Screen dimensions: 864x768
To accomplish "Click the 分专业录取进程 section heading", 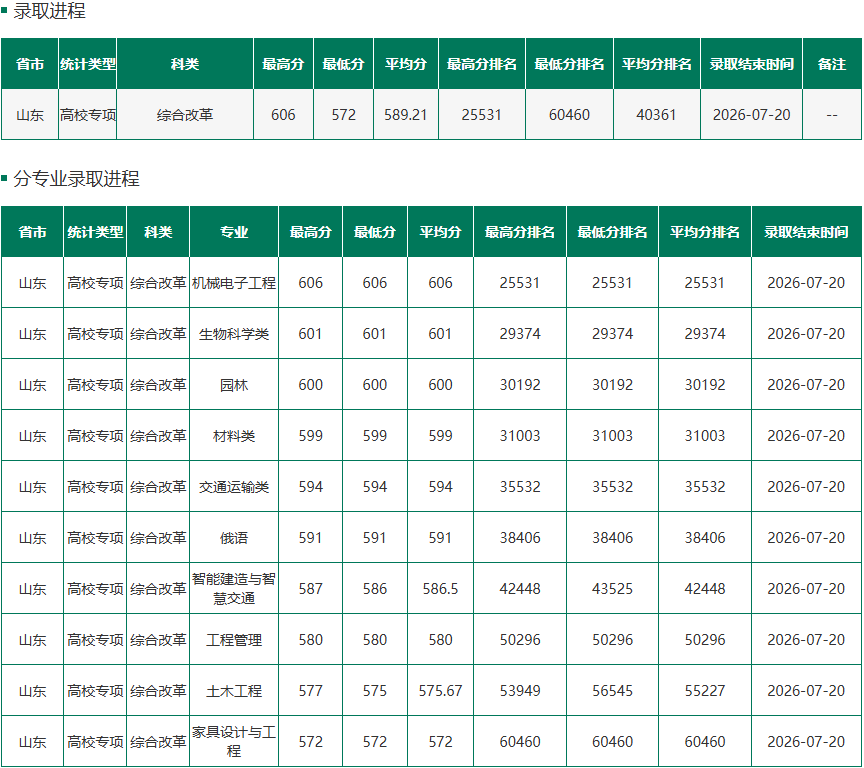I will click(x=76, y=179).
